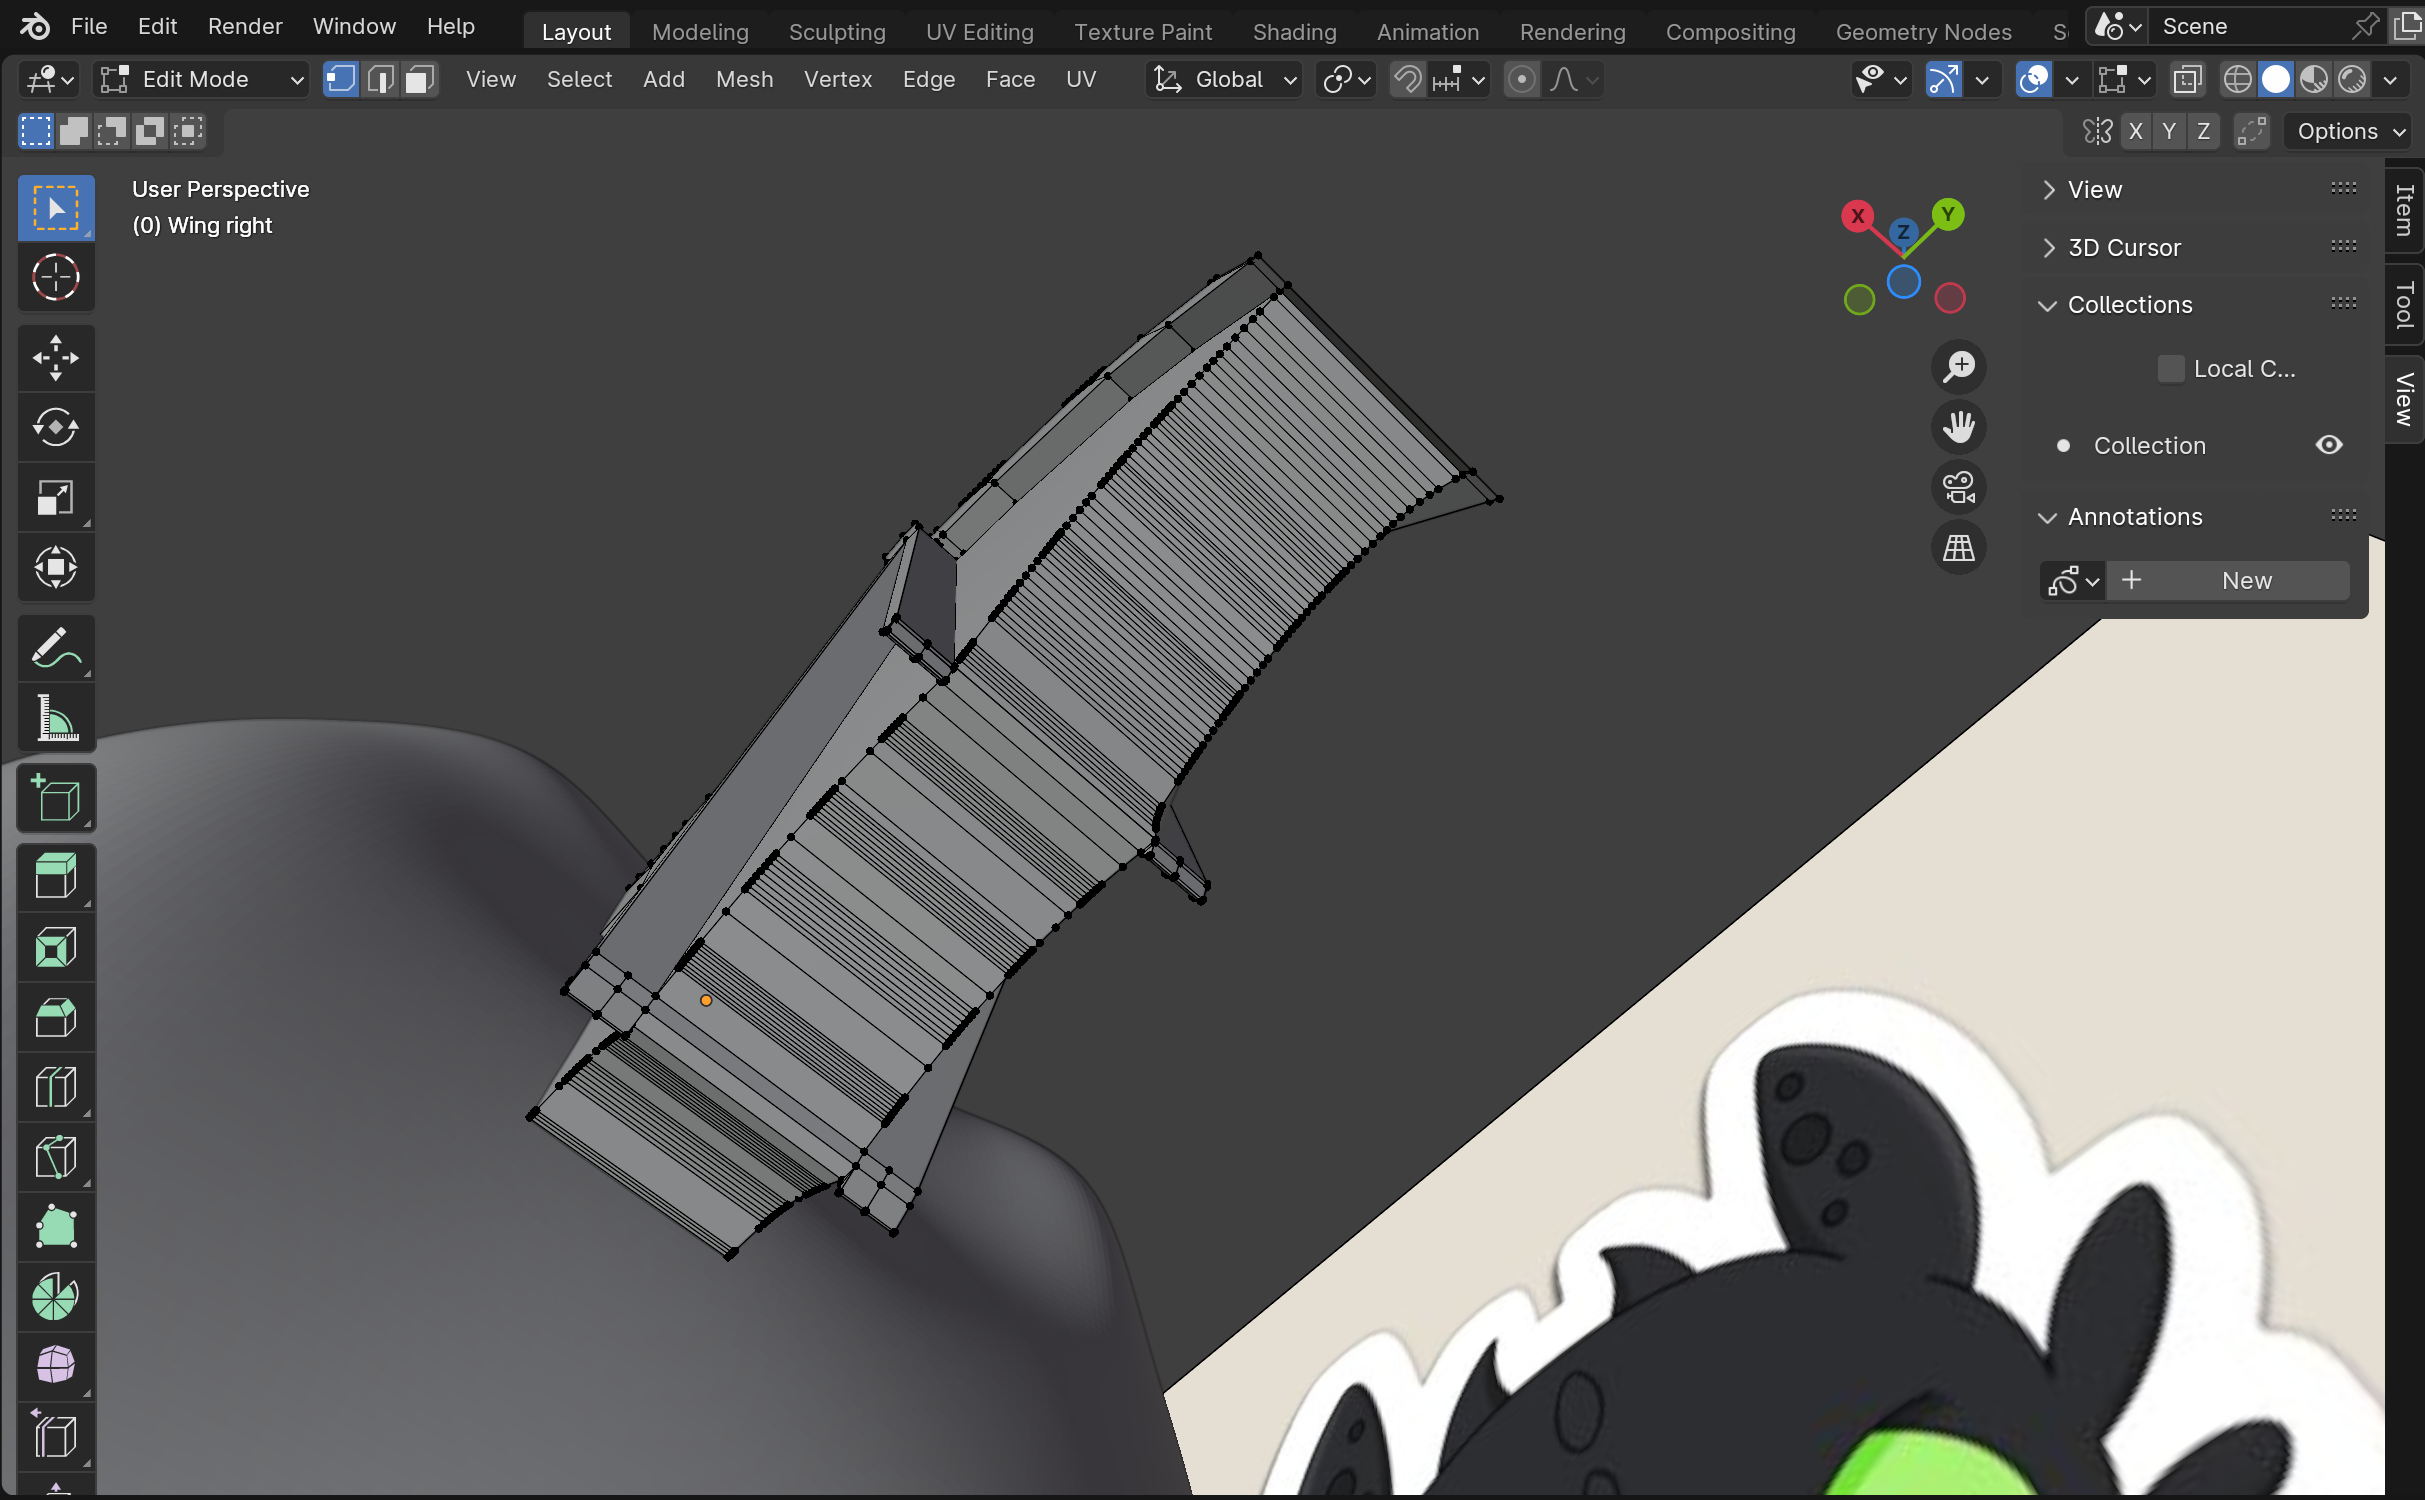The width and height of the screenshot is (2425, 1500).
Task: Open the Edit Mode dropdown
Action: point(202,79)
